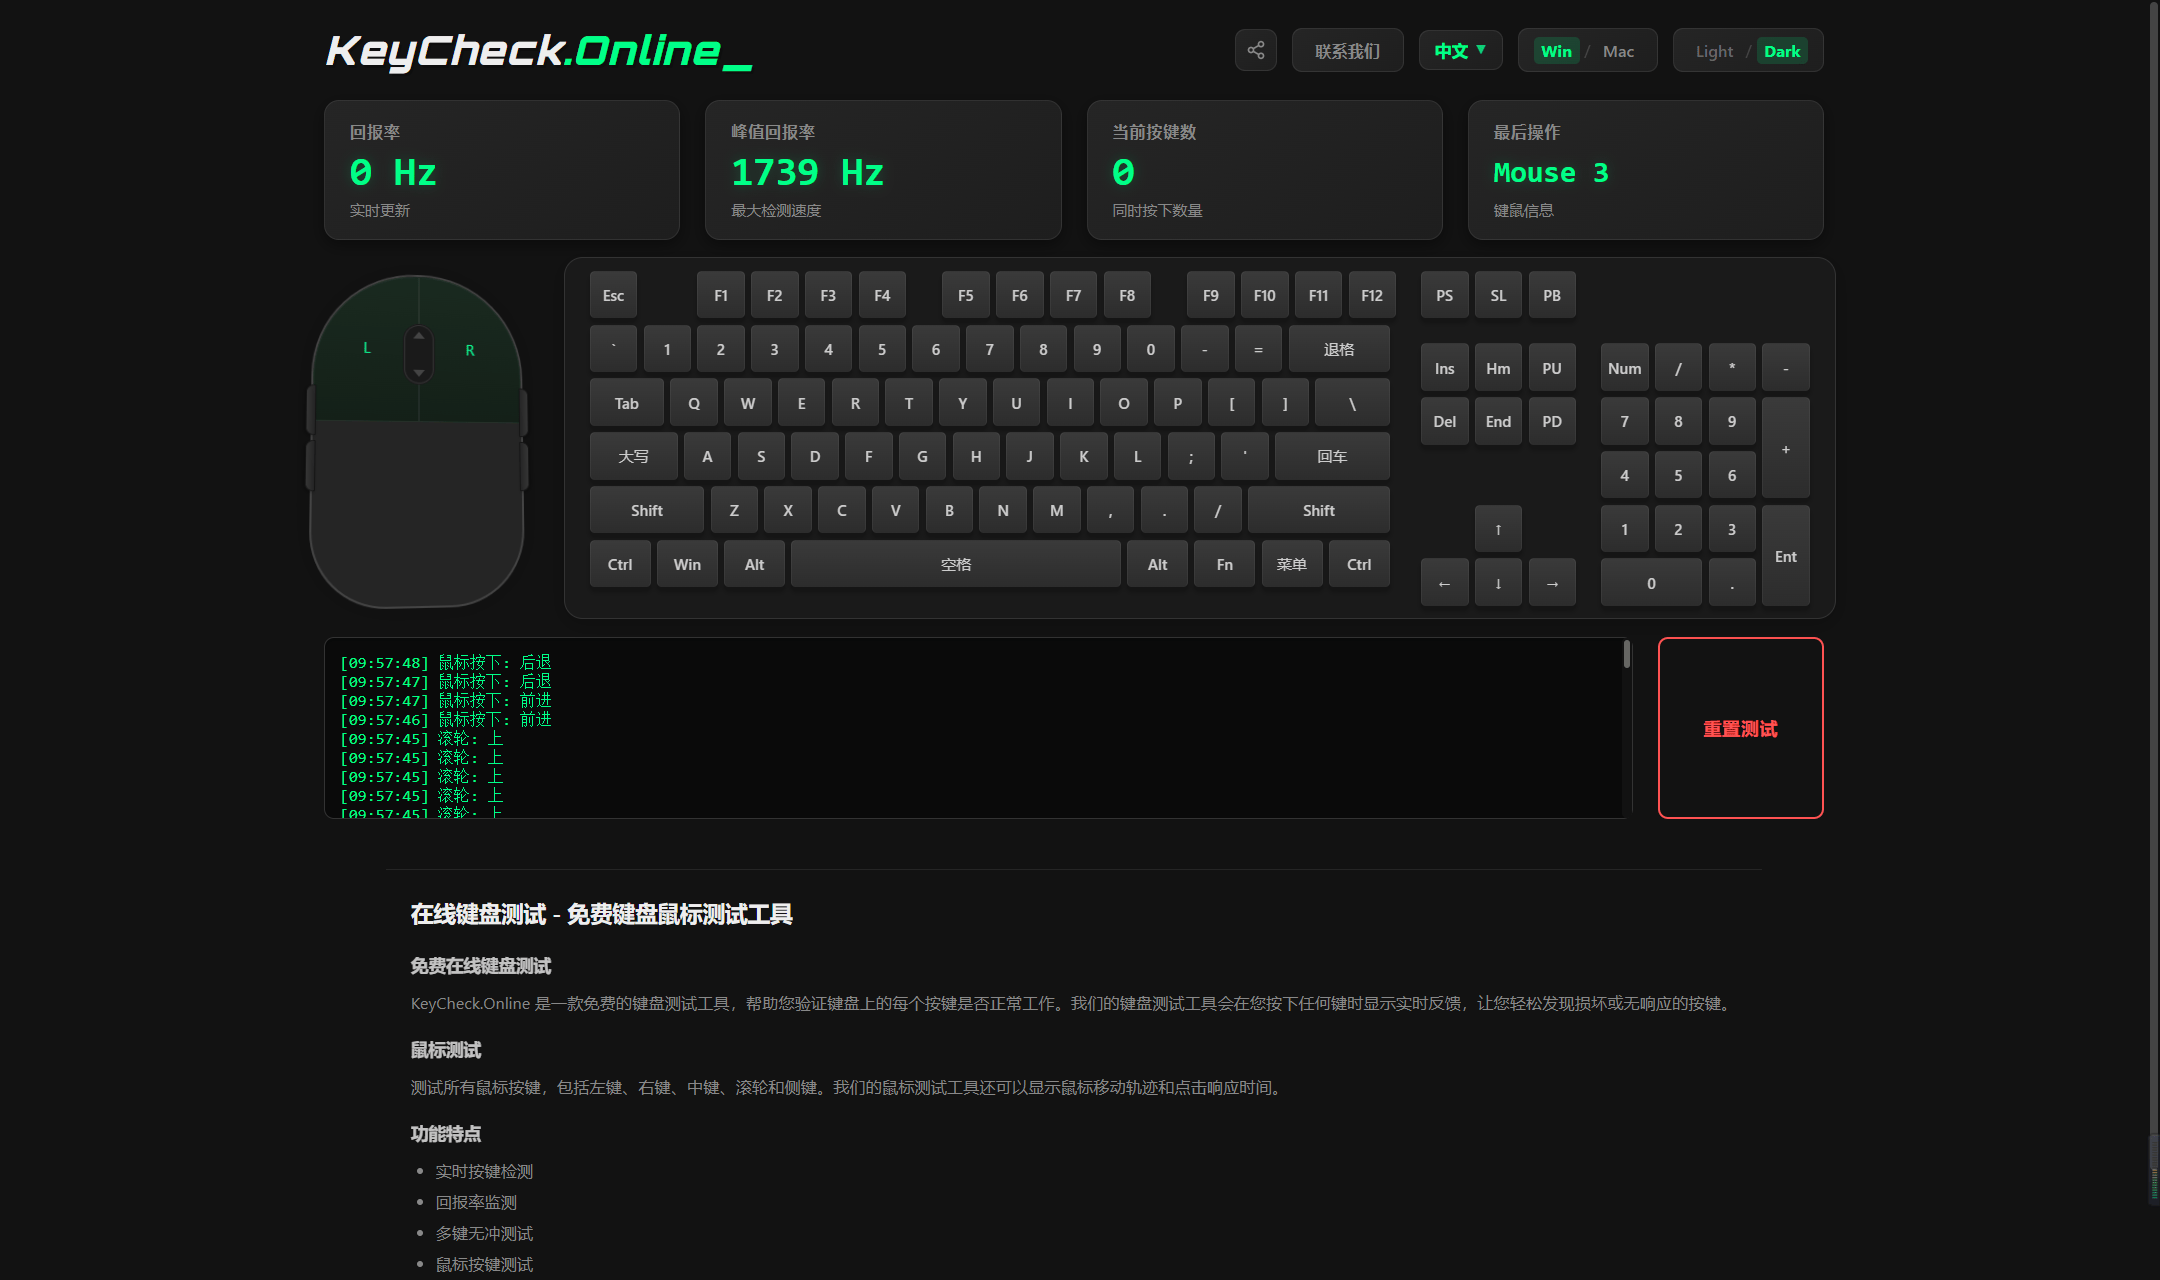Click the Fn key
This screenshot has width=2160, height=1280.
[x=1225, y=564]
